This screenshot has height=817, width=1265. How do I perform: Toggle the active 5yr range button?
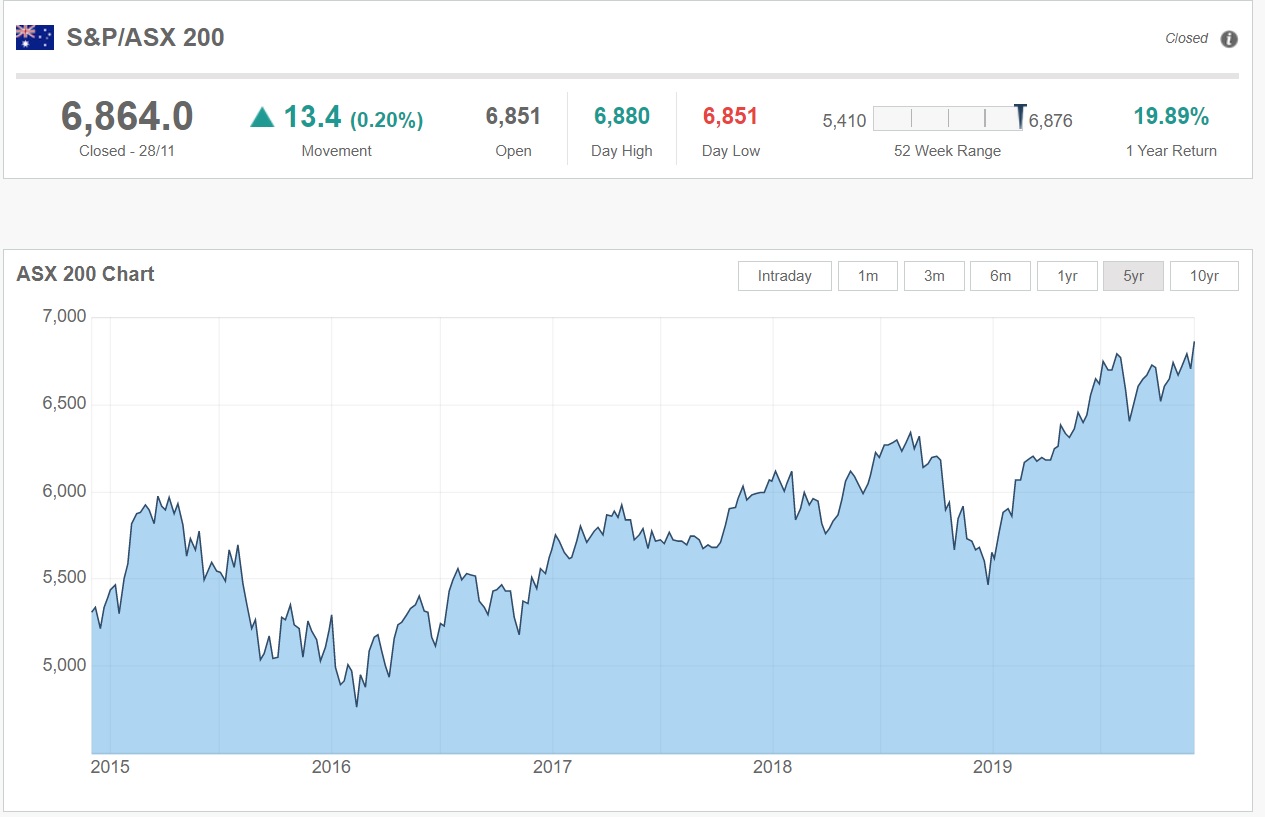[x=1133, y=276]
